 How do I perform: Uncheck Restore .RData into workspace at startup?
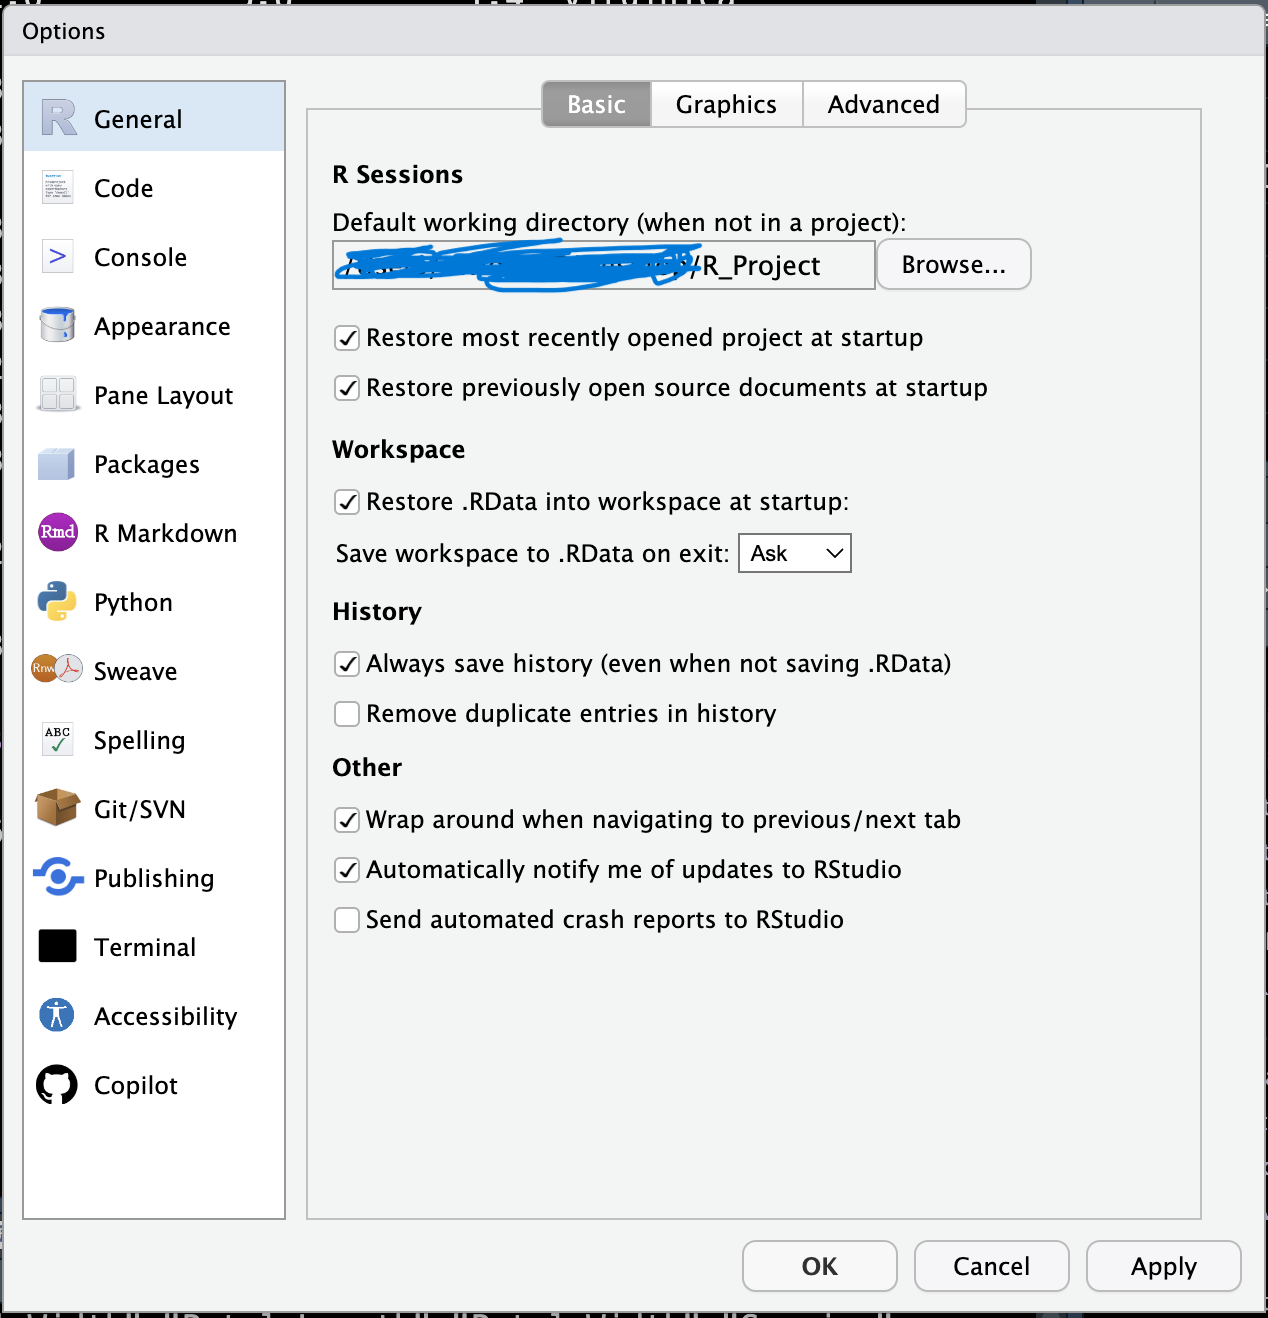tap(347, 502)
